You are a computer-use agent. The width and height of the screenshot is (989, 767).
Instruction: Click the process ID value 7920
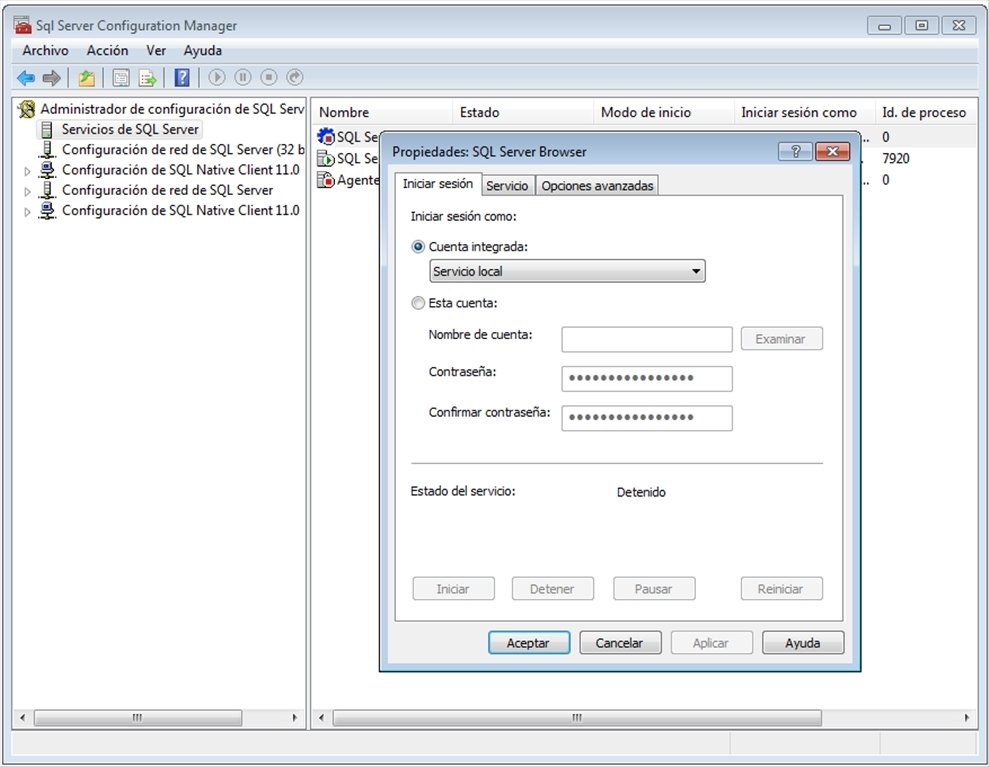[x=896, y=158]
